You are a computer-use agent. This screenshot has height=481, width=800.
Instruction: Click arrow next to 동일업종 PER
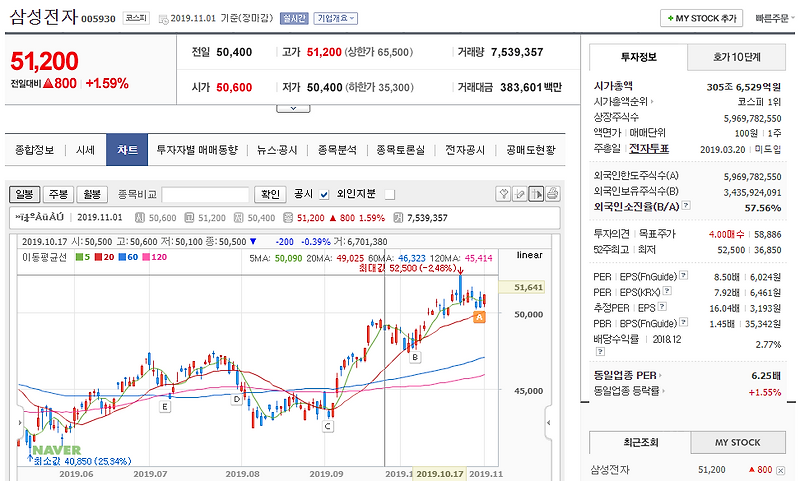point(660,375)
